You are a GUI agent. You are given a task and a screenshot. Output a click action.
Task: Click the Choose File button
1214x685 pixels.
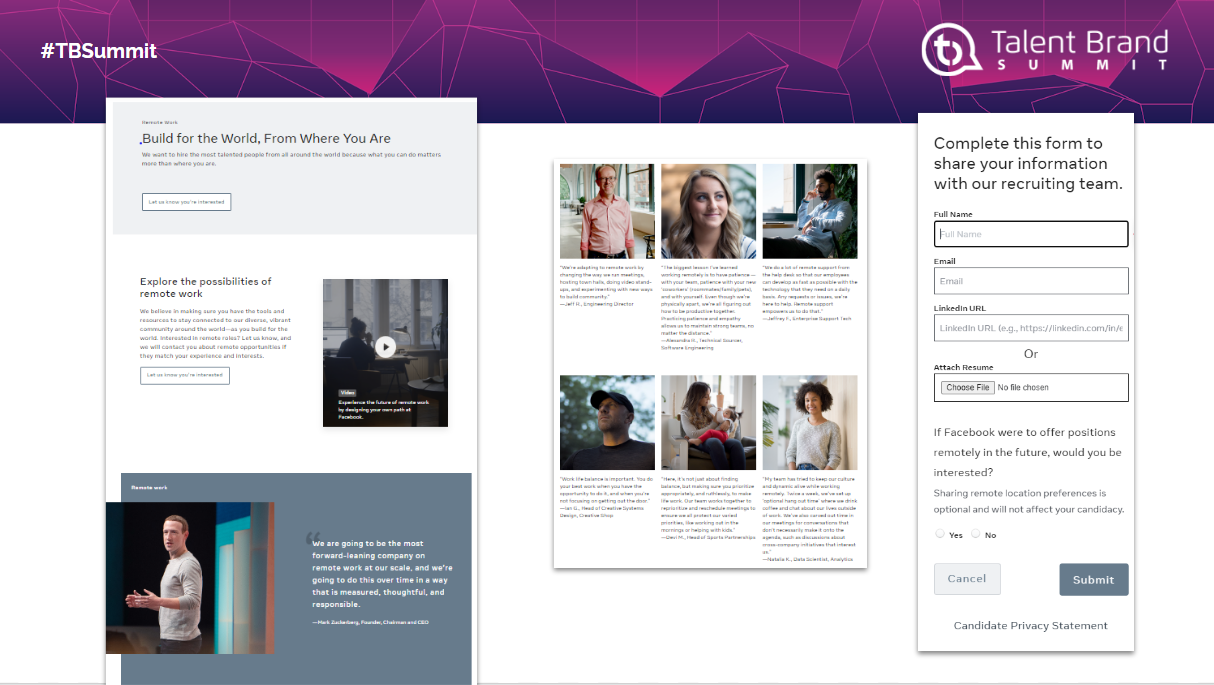968,387
